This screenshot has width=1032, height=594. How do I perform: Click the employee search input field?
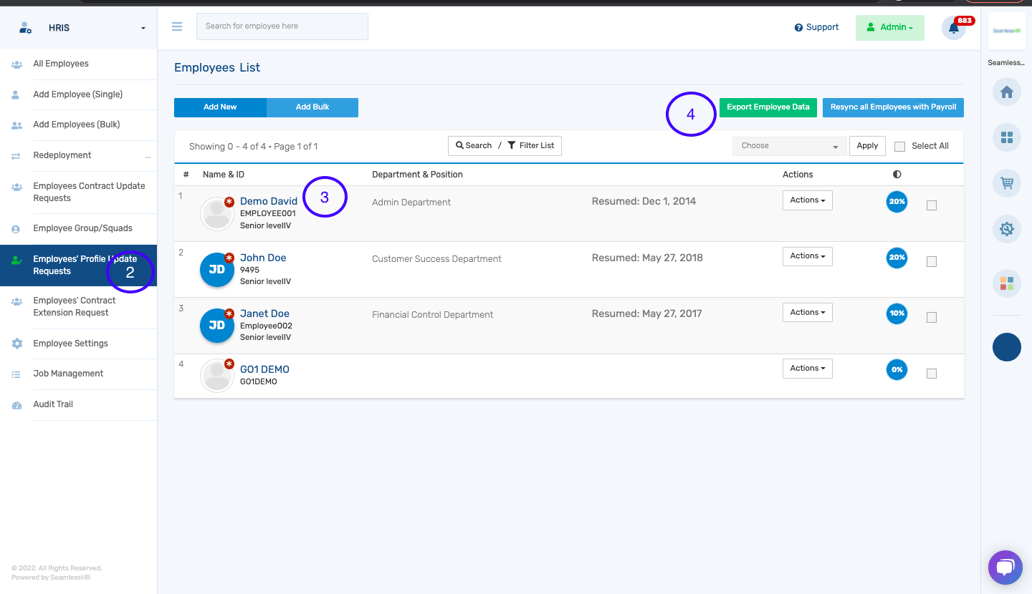[x=282, y=26]
